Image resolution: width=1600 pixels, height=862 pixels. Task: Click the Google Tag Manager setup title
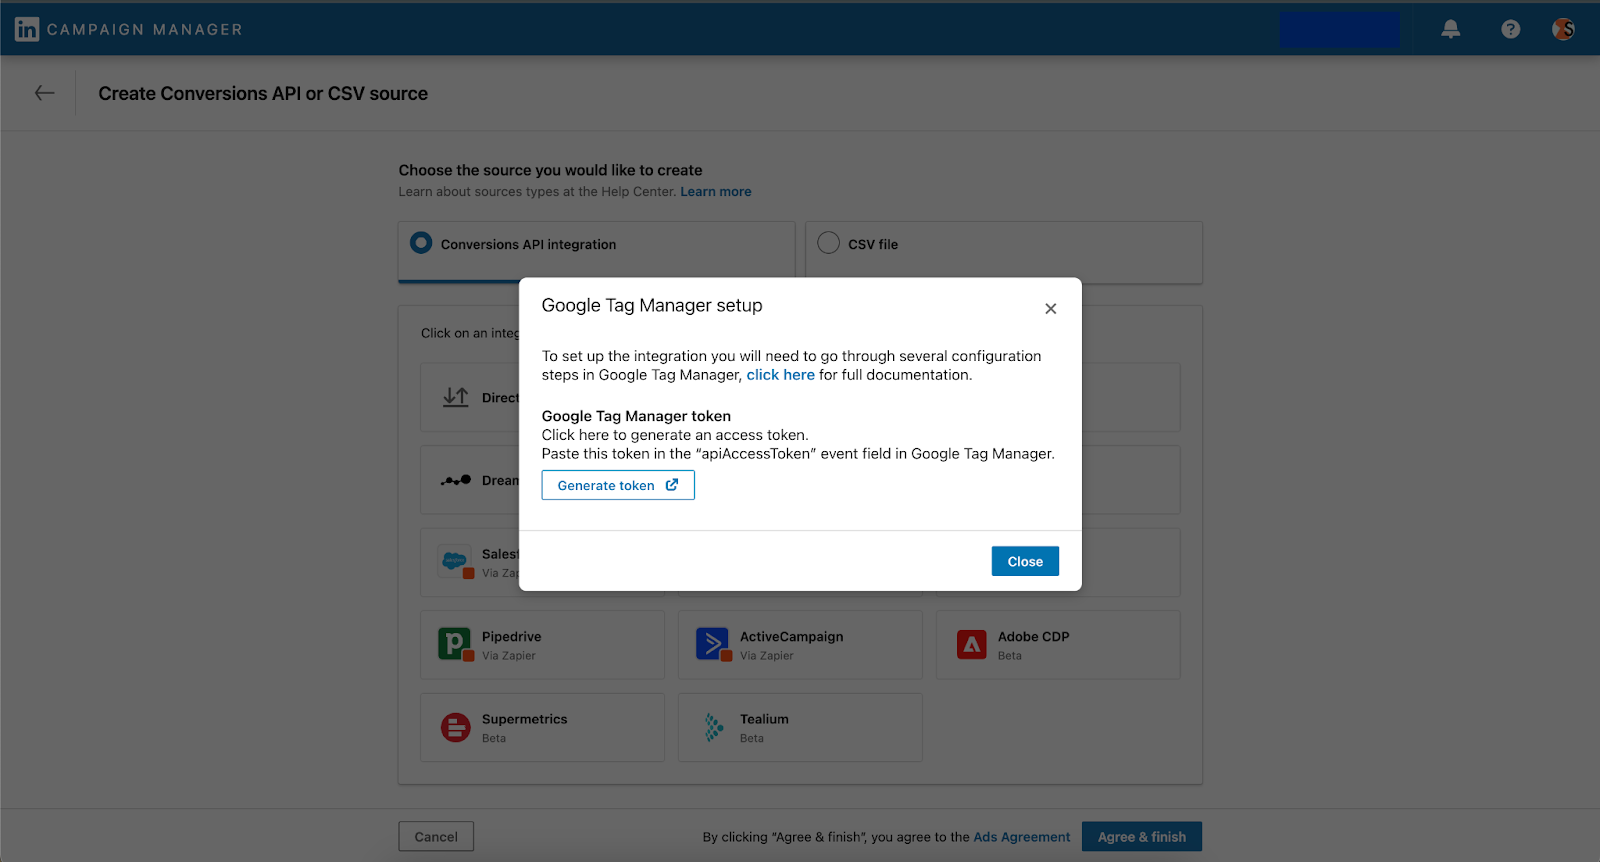pyautogui.click(x=652, y=306)
